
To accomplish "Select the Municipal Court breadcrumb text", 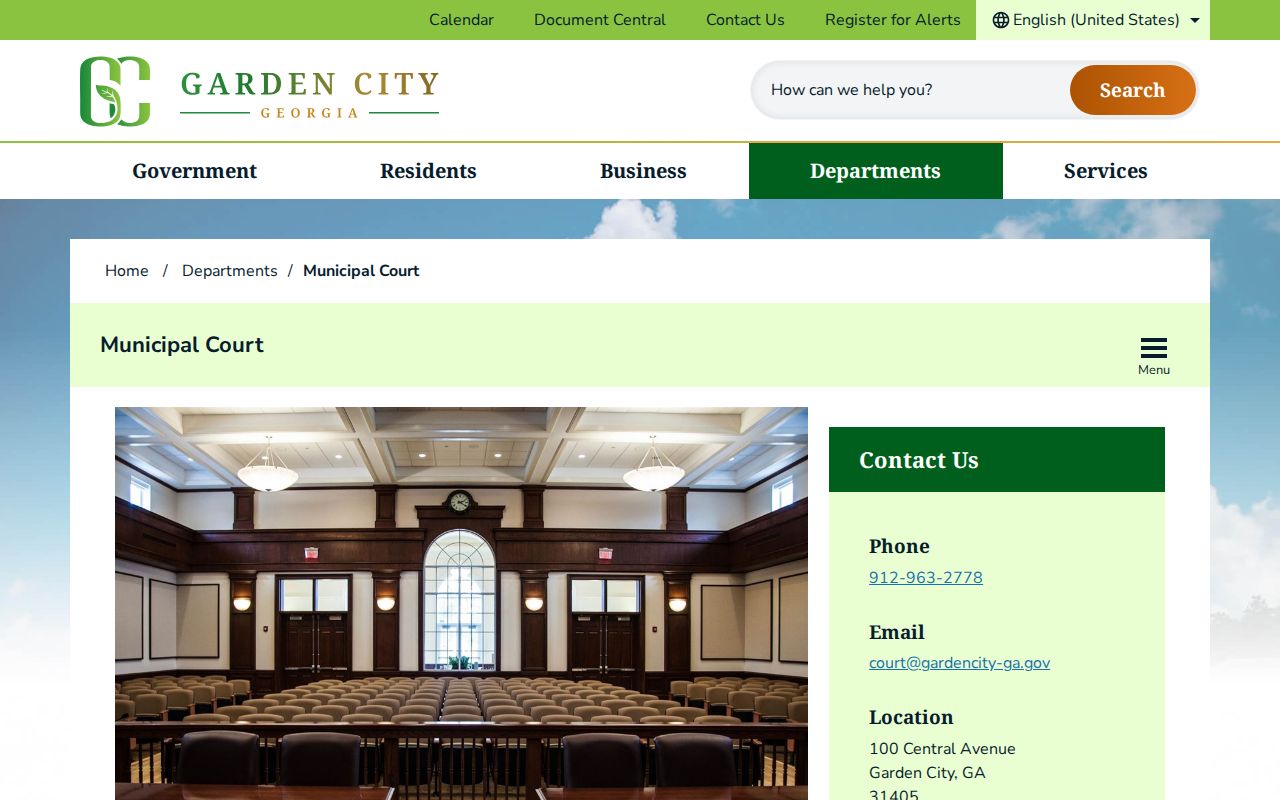I will pyautogui.click(x=361, y=271).
